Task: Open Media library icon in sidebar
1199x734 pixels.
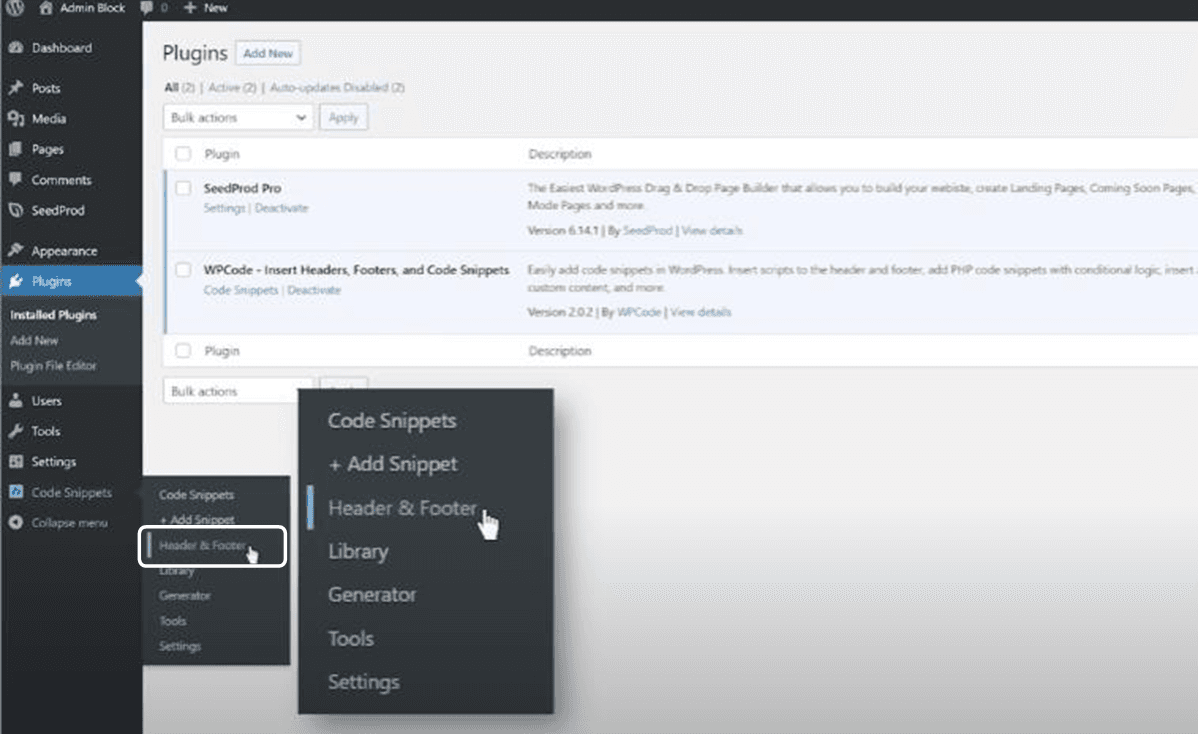Action: pos(16,119)
